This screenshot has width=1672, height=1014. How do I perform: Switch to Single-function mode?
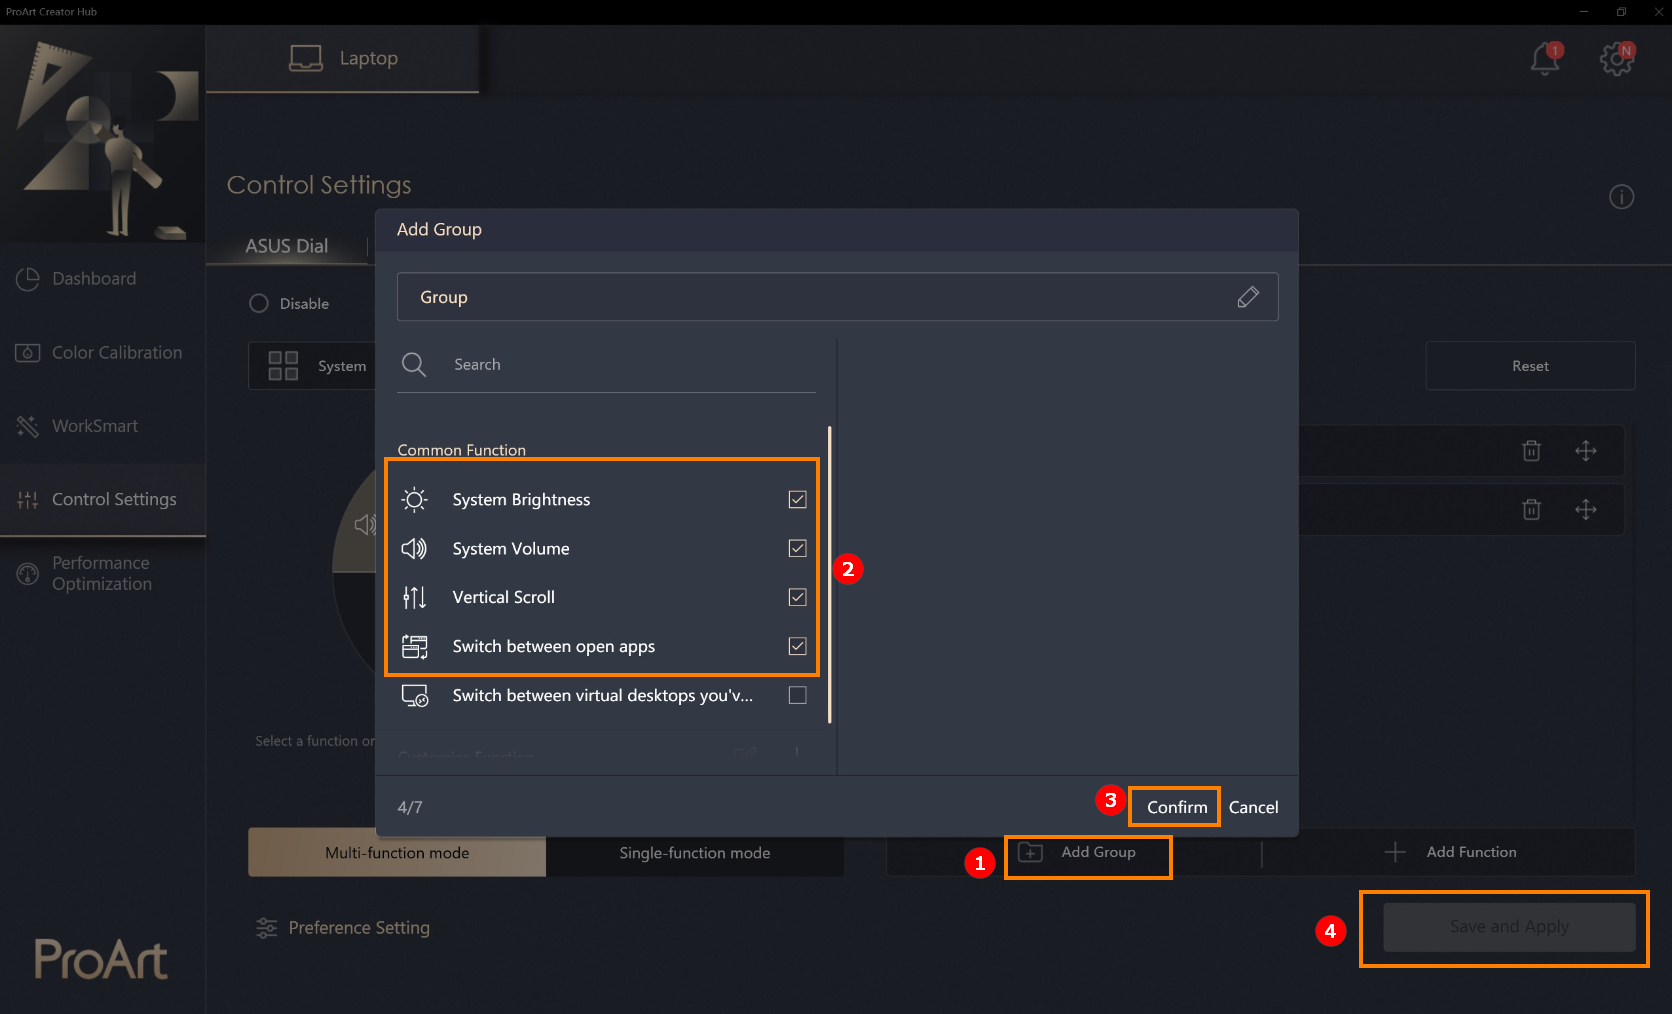point(695,852)
